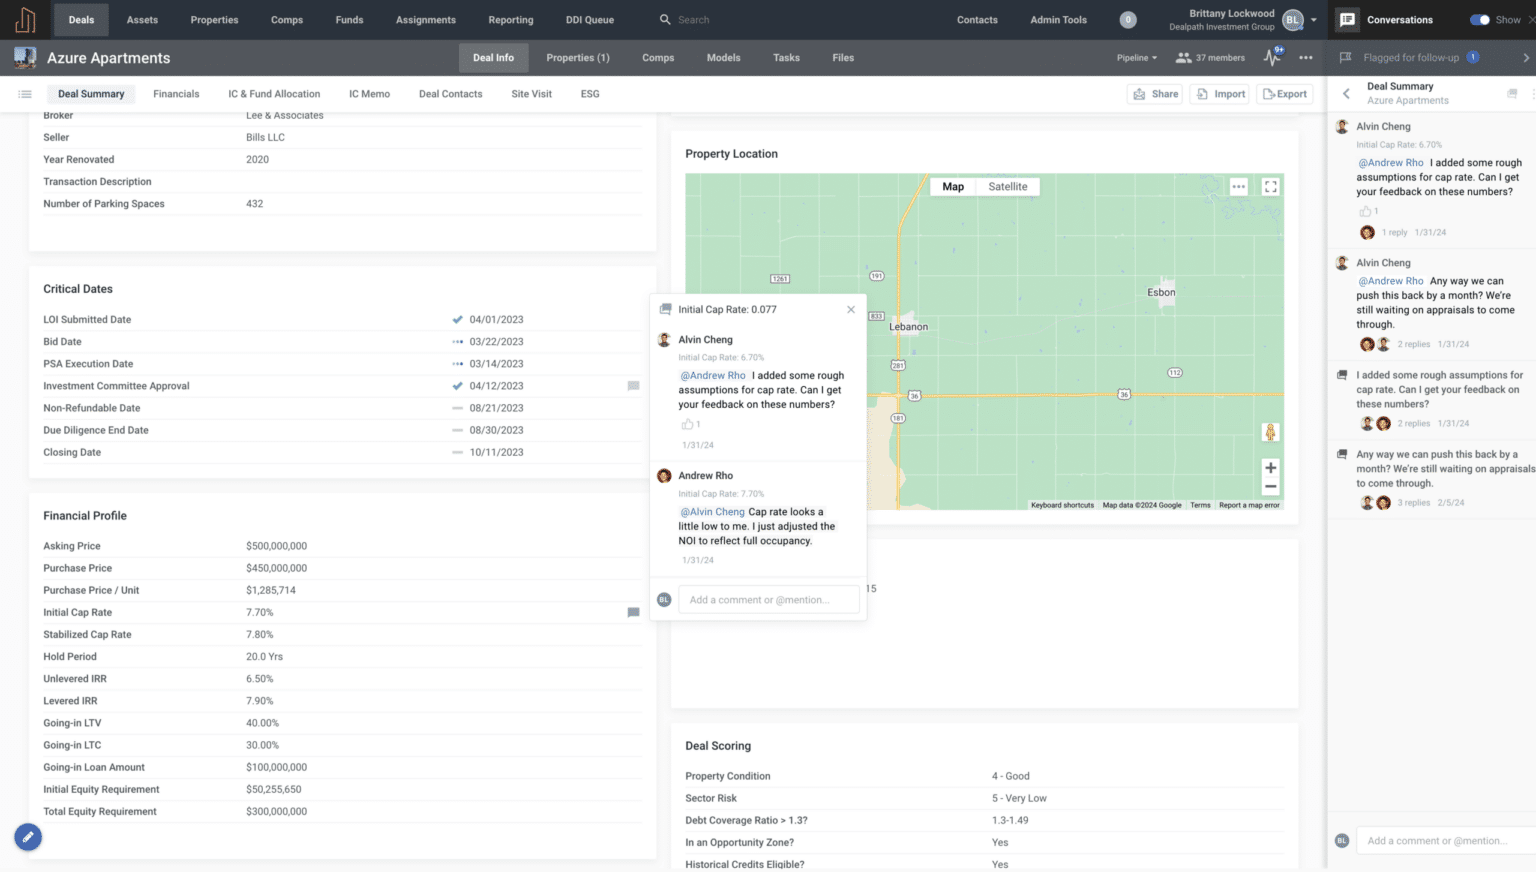Viewport: 1536px width, 872px height.
Task: Switch to the Financials tab
Action: [176, 94]
